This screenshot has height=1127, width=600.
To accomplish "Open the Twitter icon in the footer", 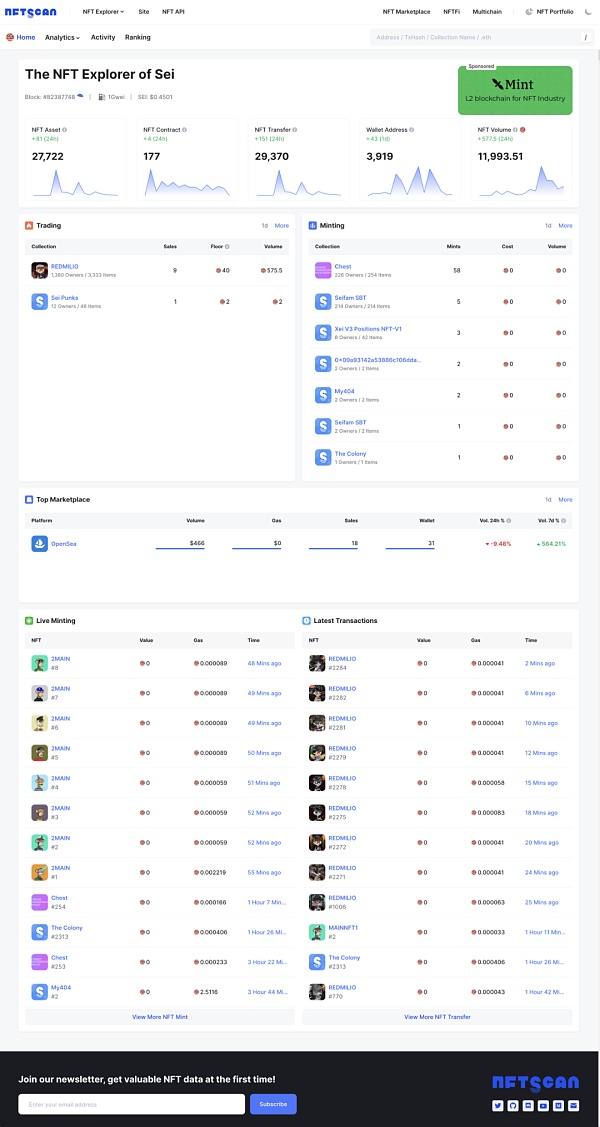I will point(497,1105).
